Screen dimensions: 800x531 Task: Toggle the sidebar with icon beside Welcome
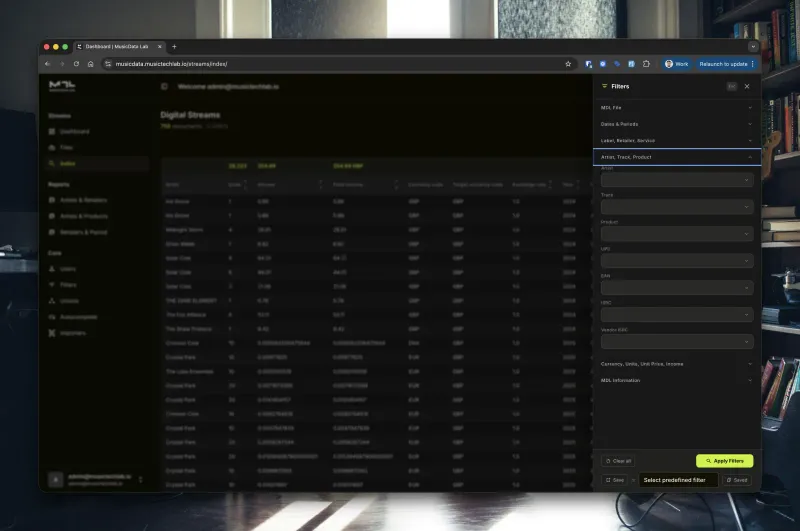tap(164, 86)
